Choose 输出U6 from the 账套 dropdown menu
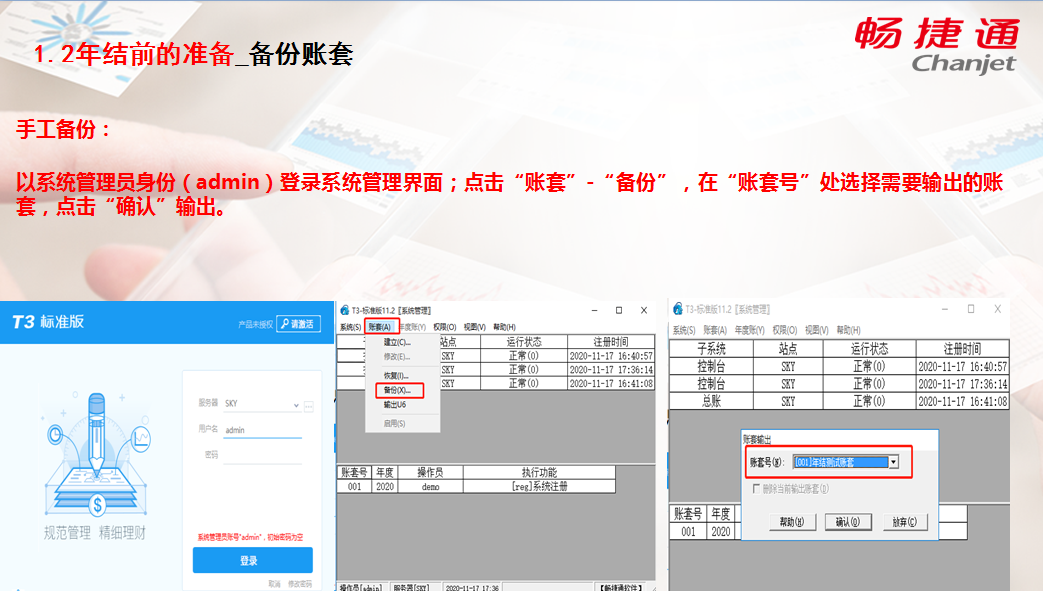The width and height of the screenshot is (1043, 591). (x=394, y=405)
